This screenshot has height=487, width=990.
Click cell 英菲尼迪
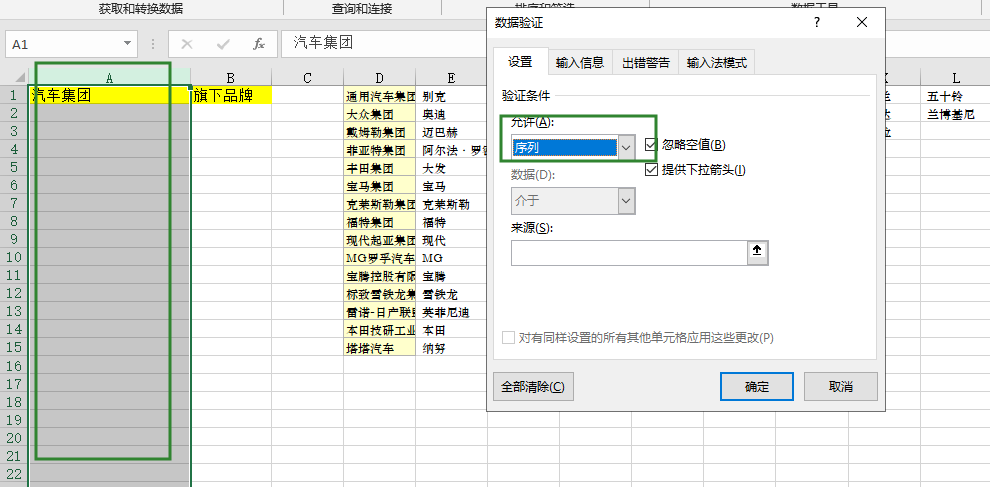[x=451, y=312]
